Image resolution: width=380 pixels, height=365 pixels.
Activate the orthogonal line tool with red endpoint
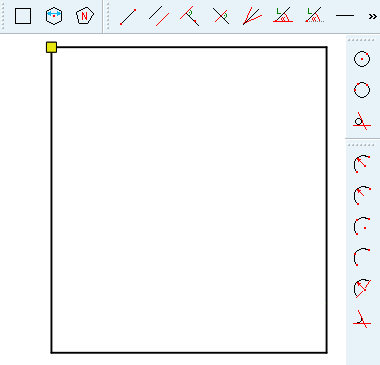190,16
